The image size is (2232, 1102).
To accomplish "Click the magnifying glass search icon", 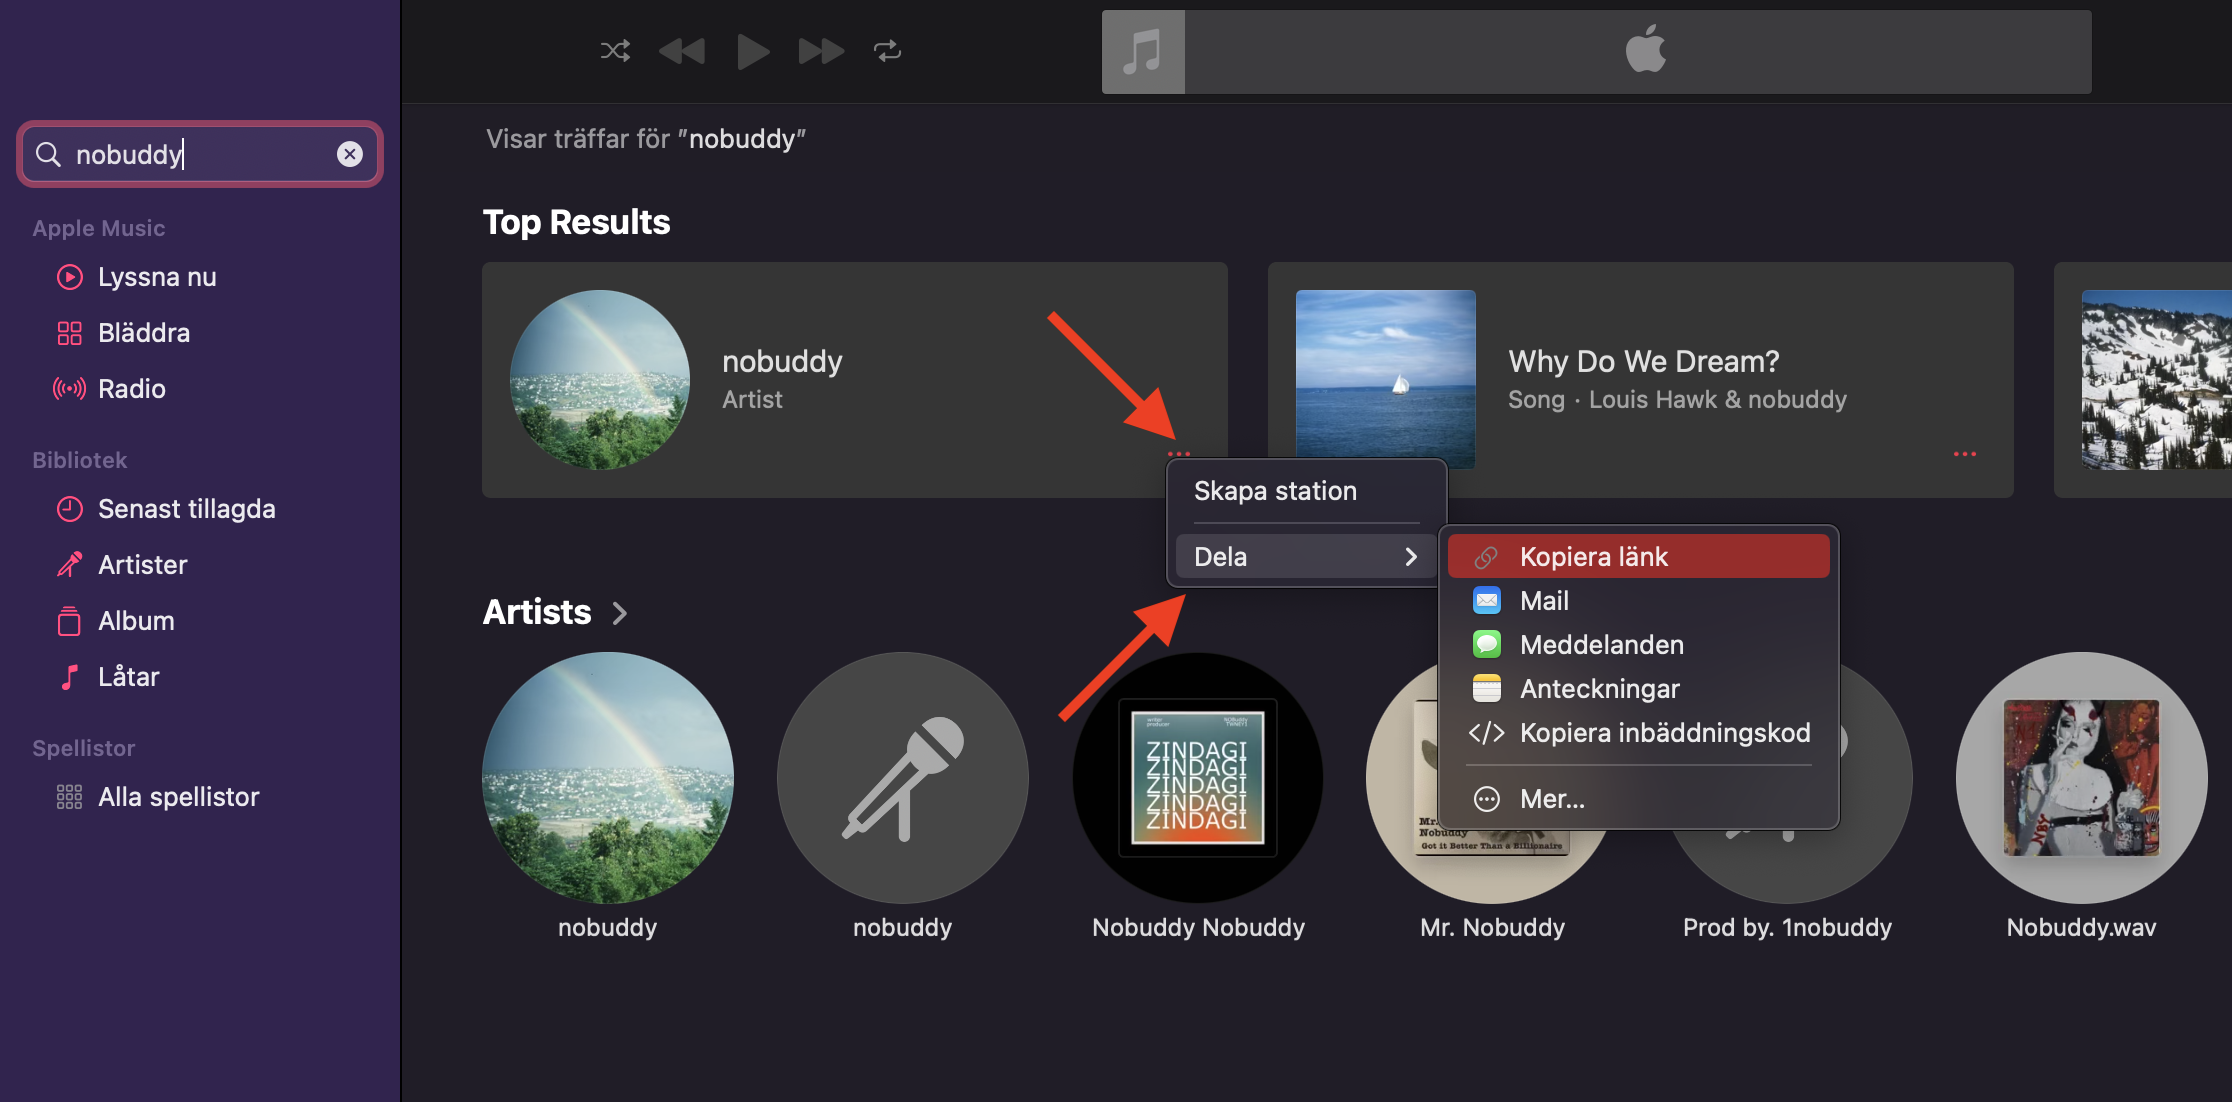I will click(x=48, y=154).
